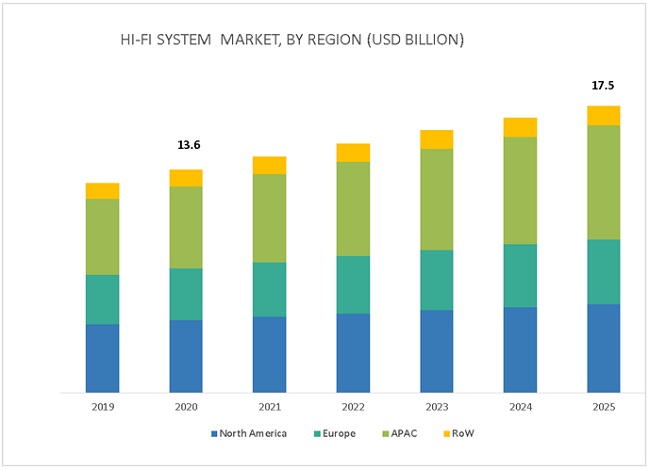Select the chart title text
The width and height of the screenshot is (650, 470).
pos(291,40)
